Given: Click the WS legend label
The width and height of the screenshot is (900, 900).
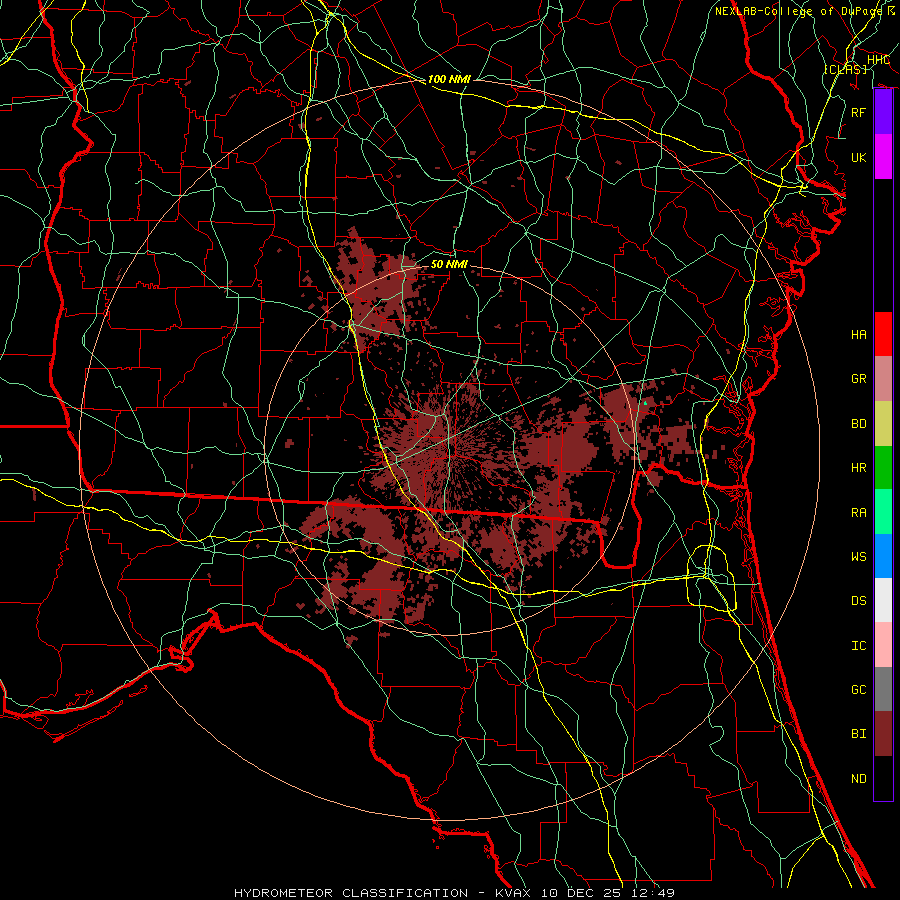Looking at the screenshot, I should pos(859,557).
